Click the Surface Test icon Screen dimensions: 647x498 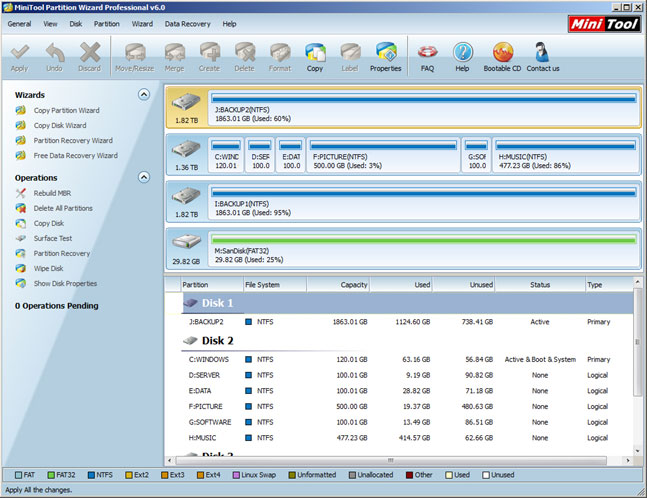21,238
